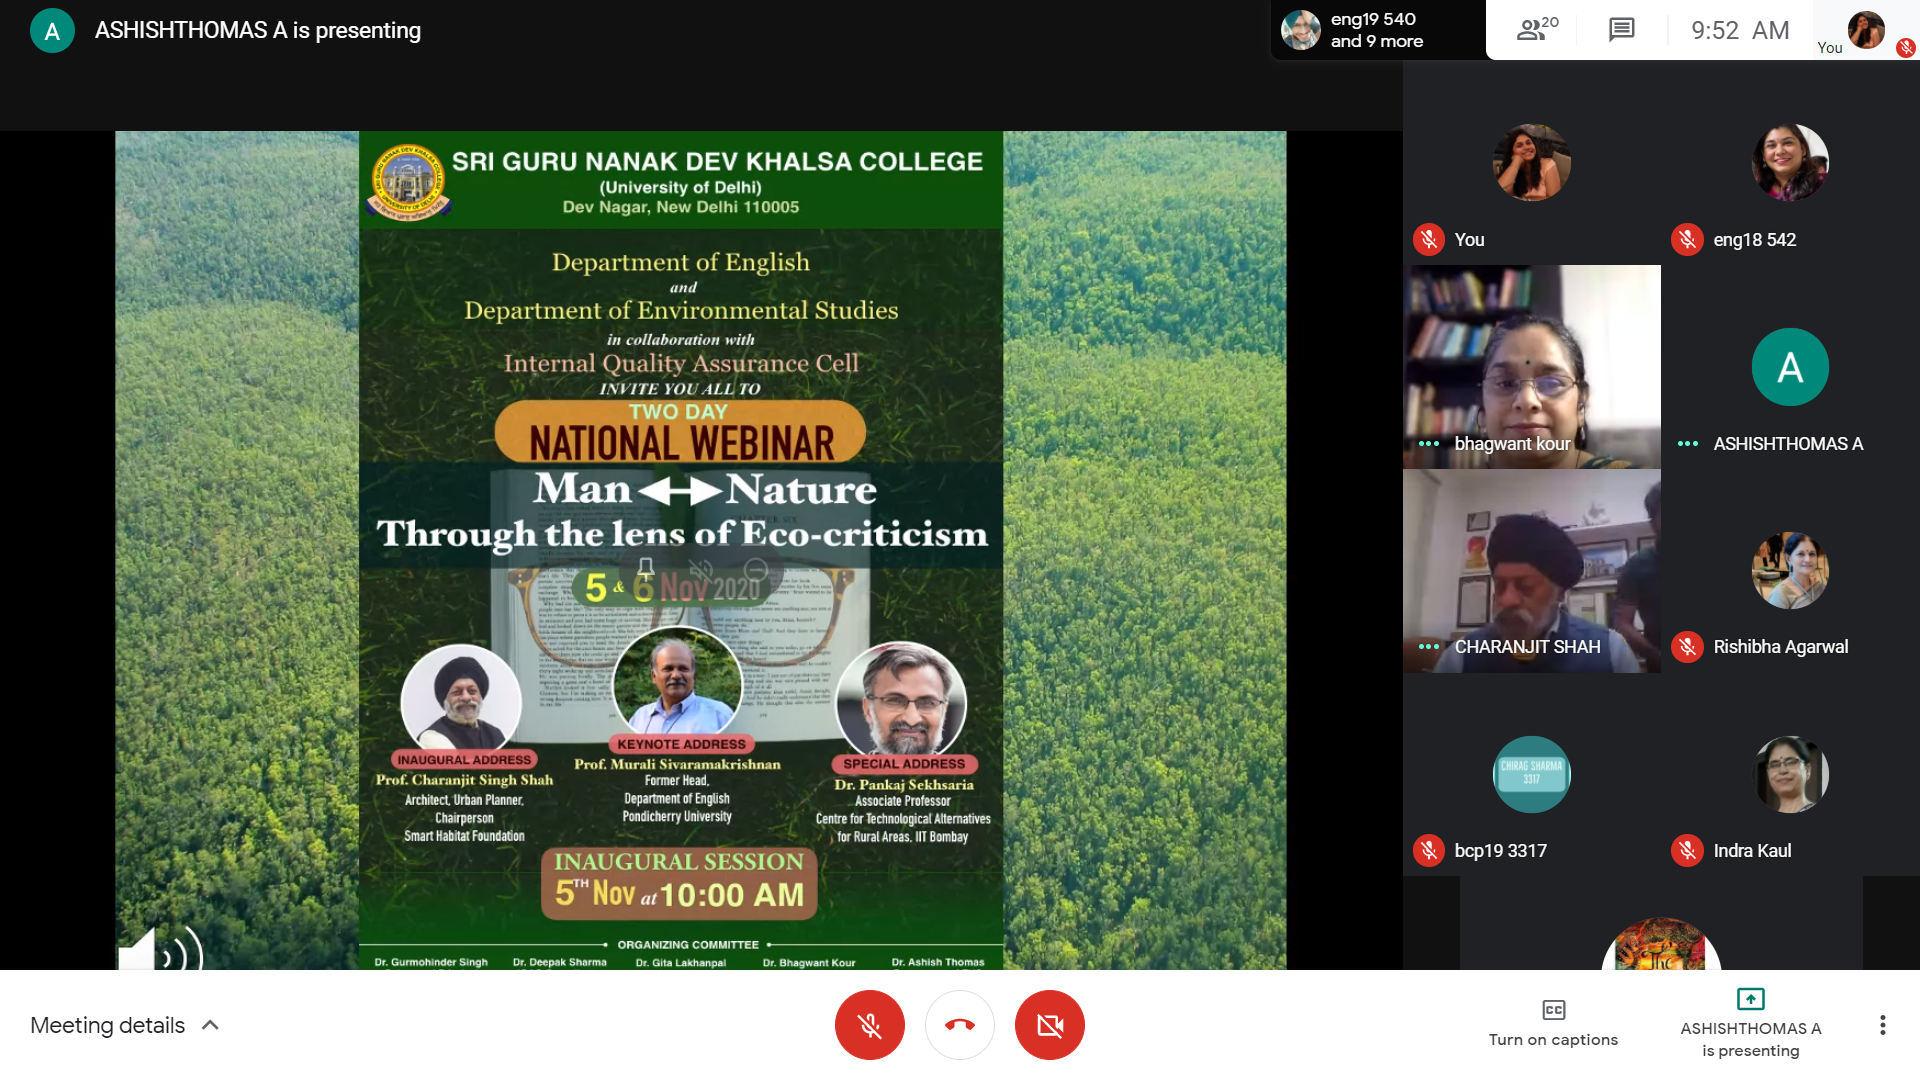Screen dimensions: 1920x1080
Task: Expand Meeting details panel
Action: click(x=108, y=1025)
